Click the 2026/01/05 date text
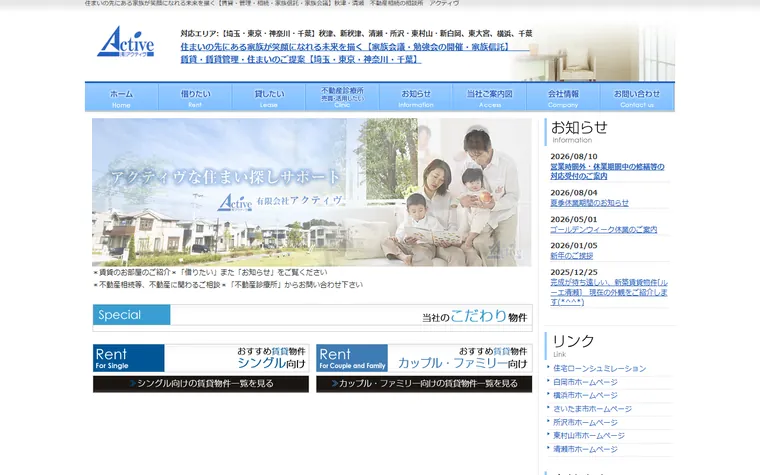Viewport: 760px width, 475px height. 574,245
